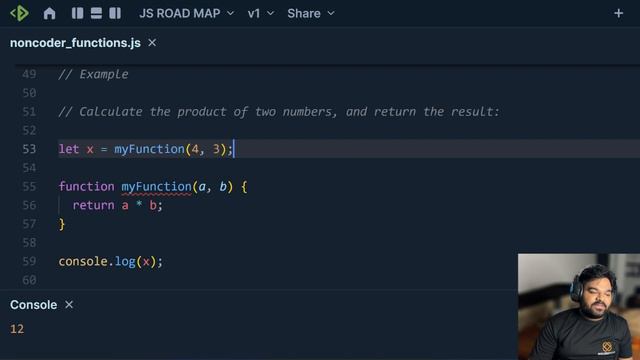Click the '// Example' comment
Screen dimensions: 640x360
(x=93, y=74)
